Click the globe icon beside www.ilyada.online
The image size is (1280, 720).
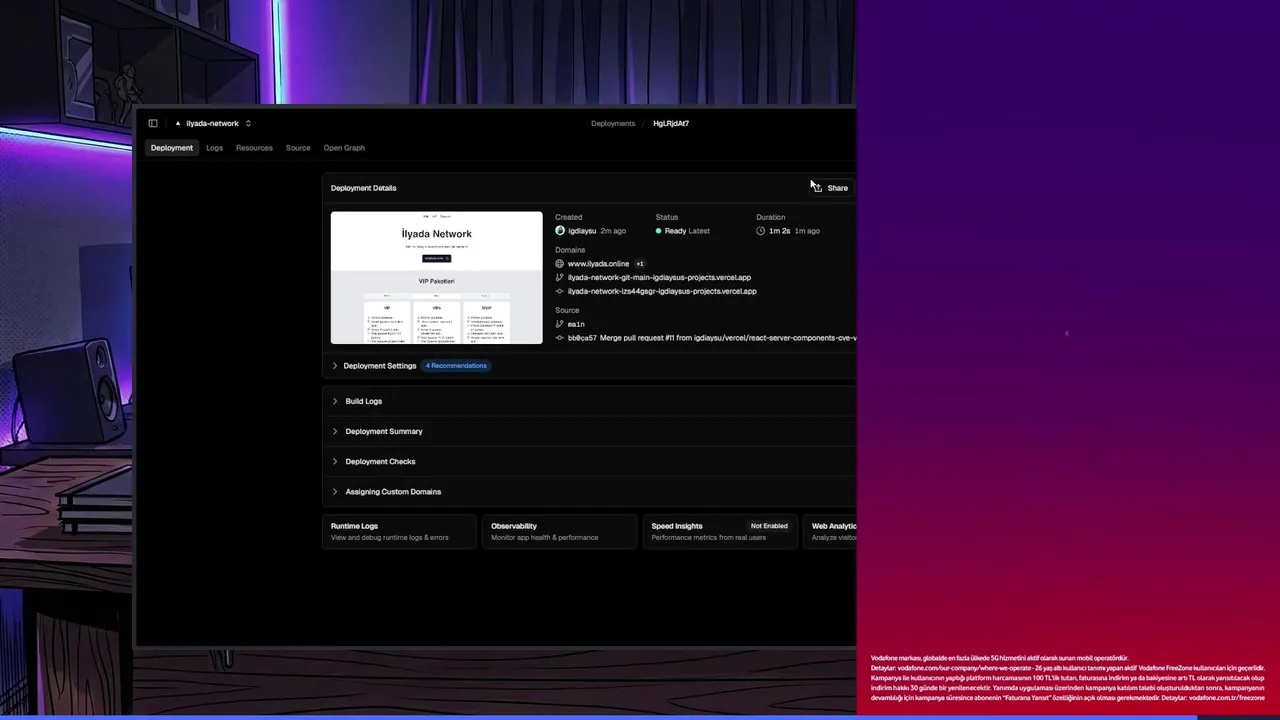560,264
